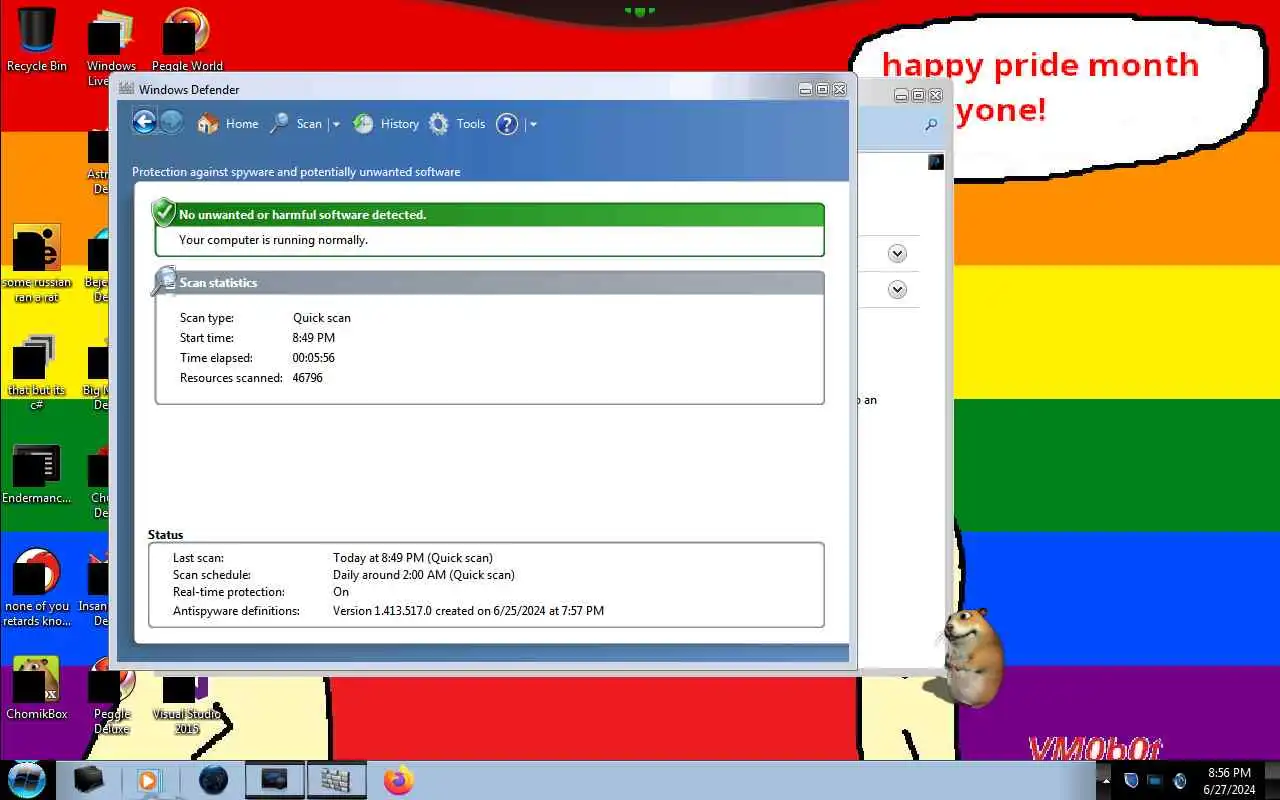The image size is (1280, 800).
Task: Click the 'Scan statistics' heading
Action: click(218, 283)
